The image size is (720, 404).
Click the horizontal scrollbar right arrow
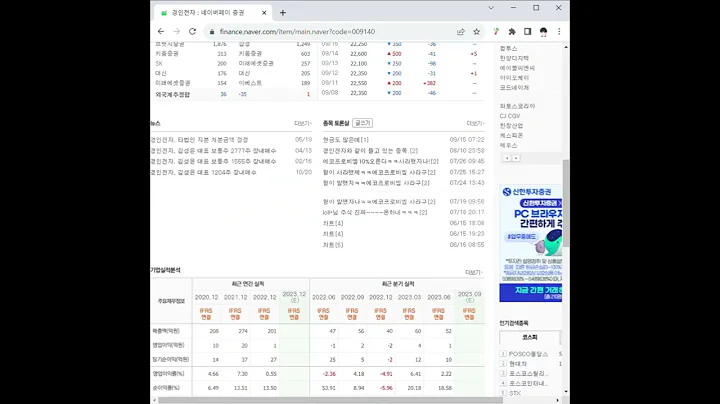(557, 400)
